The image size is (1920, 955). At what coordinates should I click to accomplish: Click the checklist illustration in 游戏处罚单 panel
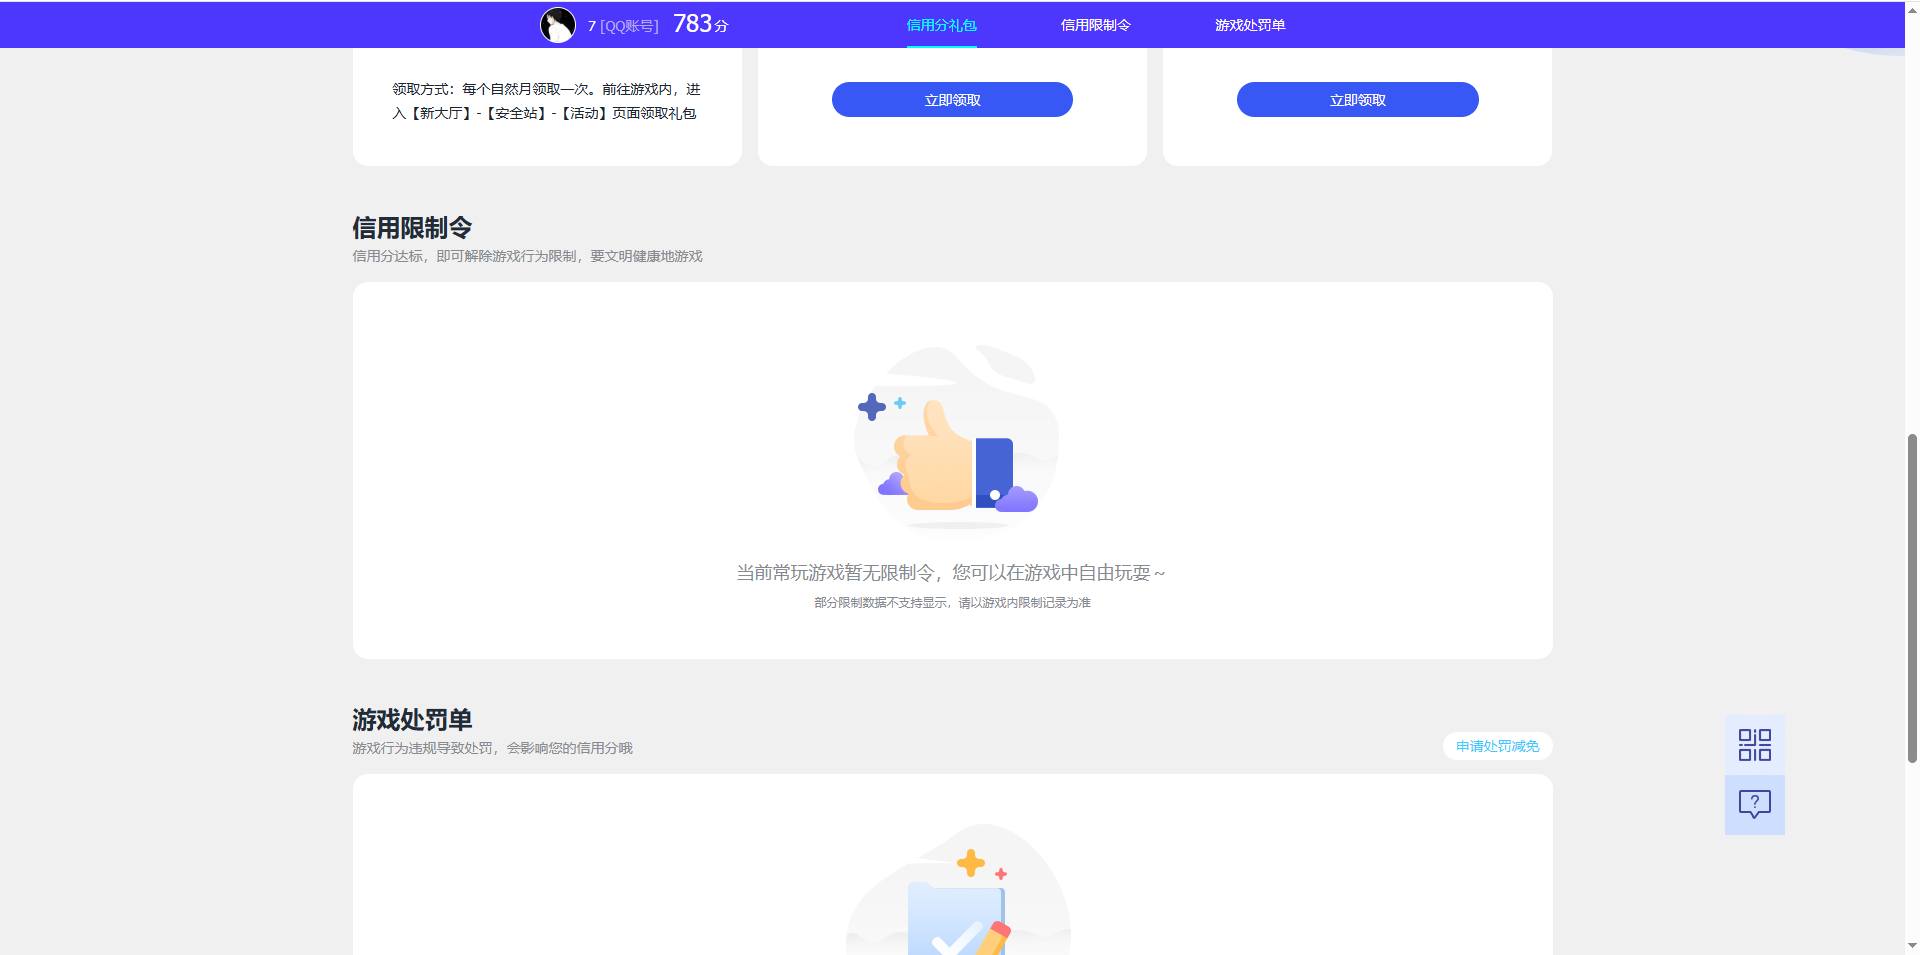pyautogui.click(x=958, y=889)
